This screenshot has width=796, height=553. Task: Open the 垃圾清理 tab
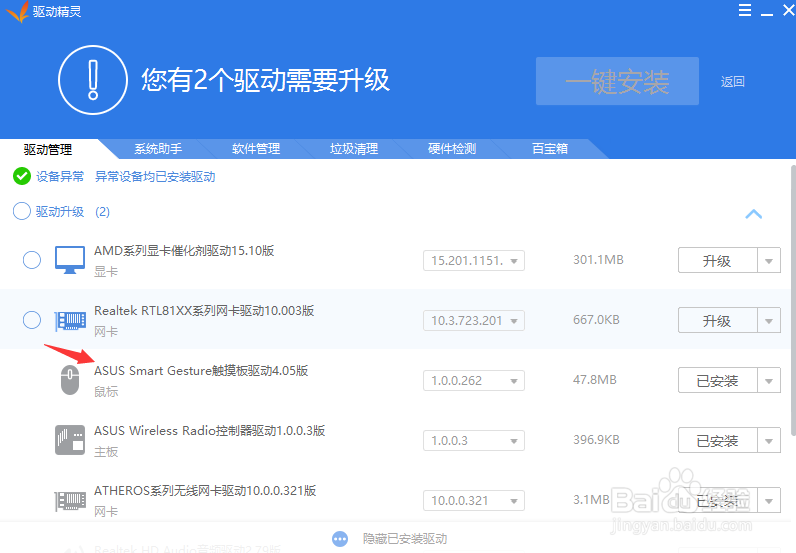[354, 149]
